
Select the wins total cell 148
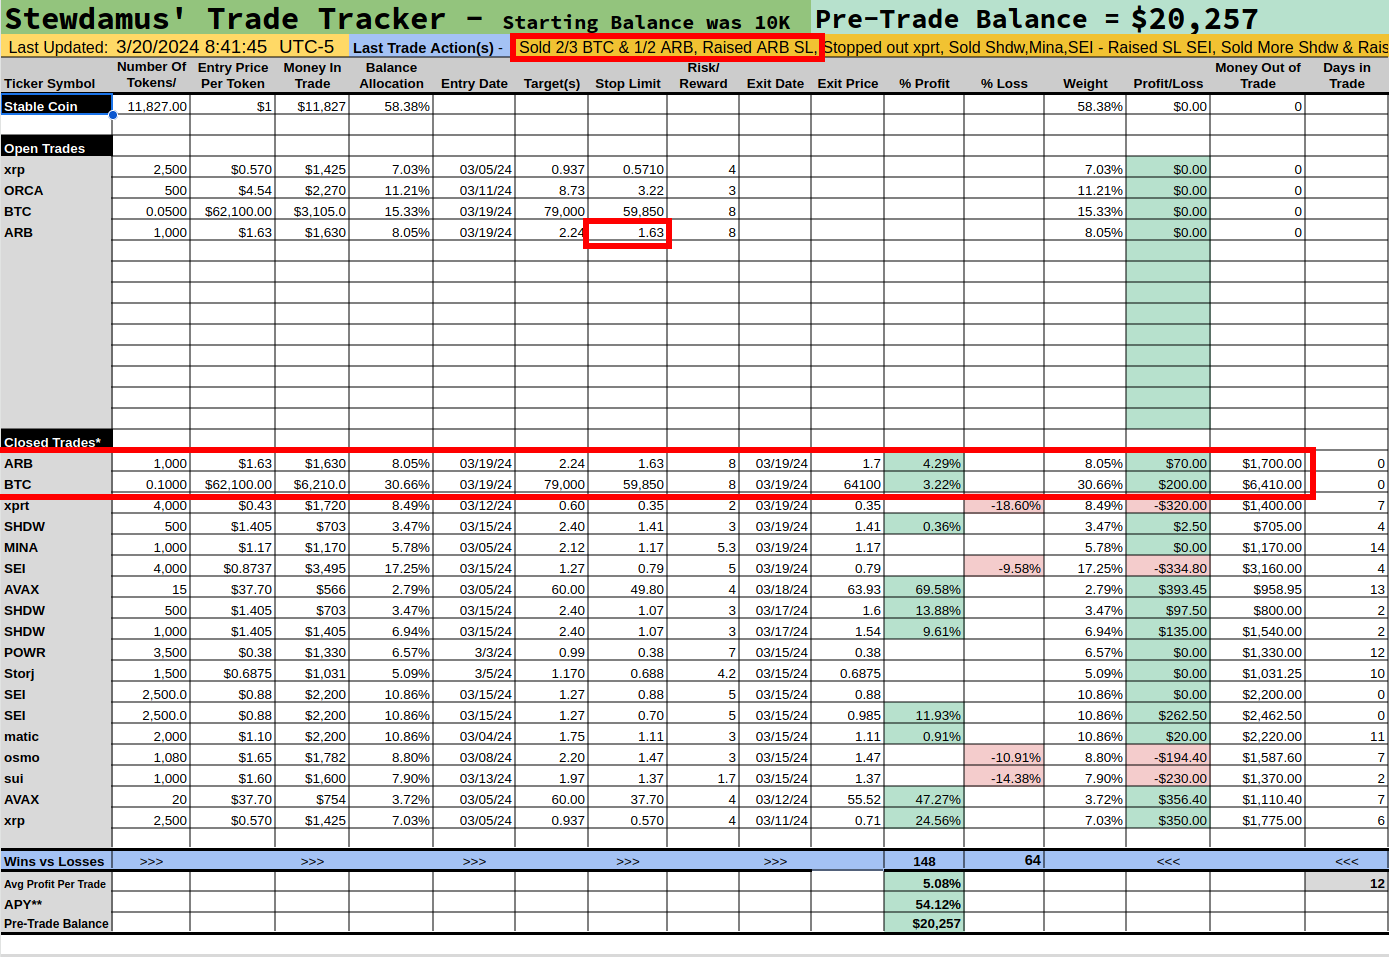(x=924, y=861)
